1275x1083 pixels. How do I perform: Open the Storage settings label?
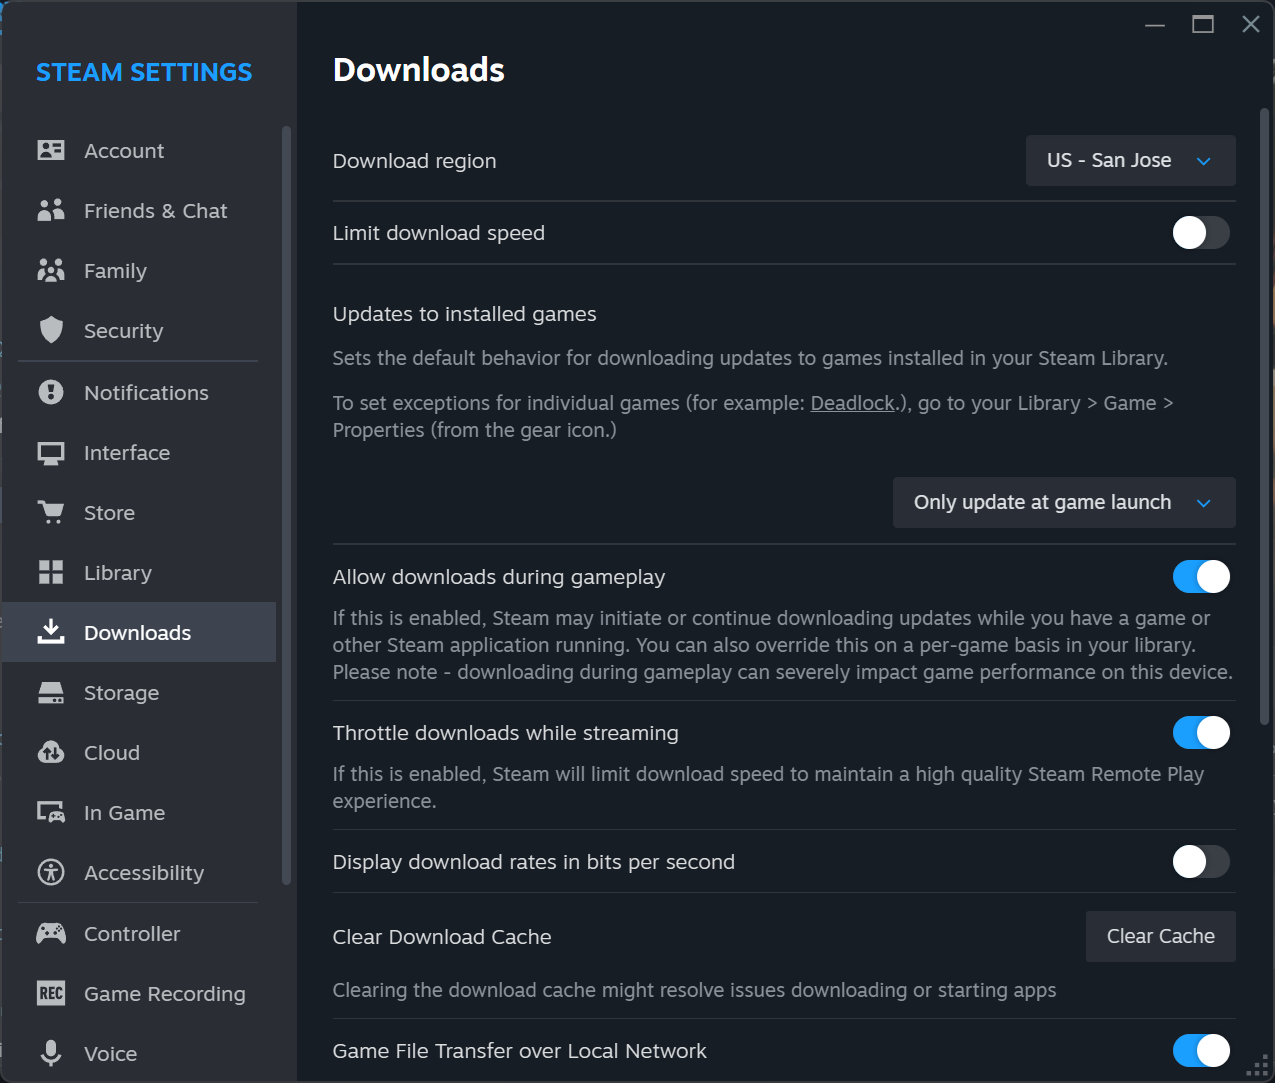tap(121, 693)
